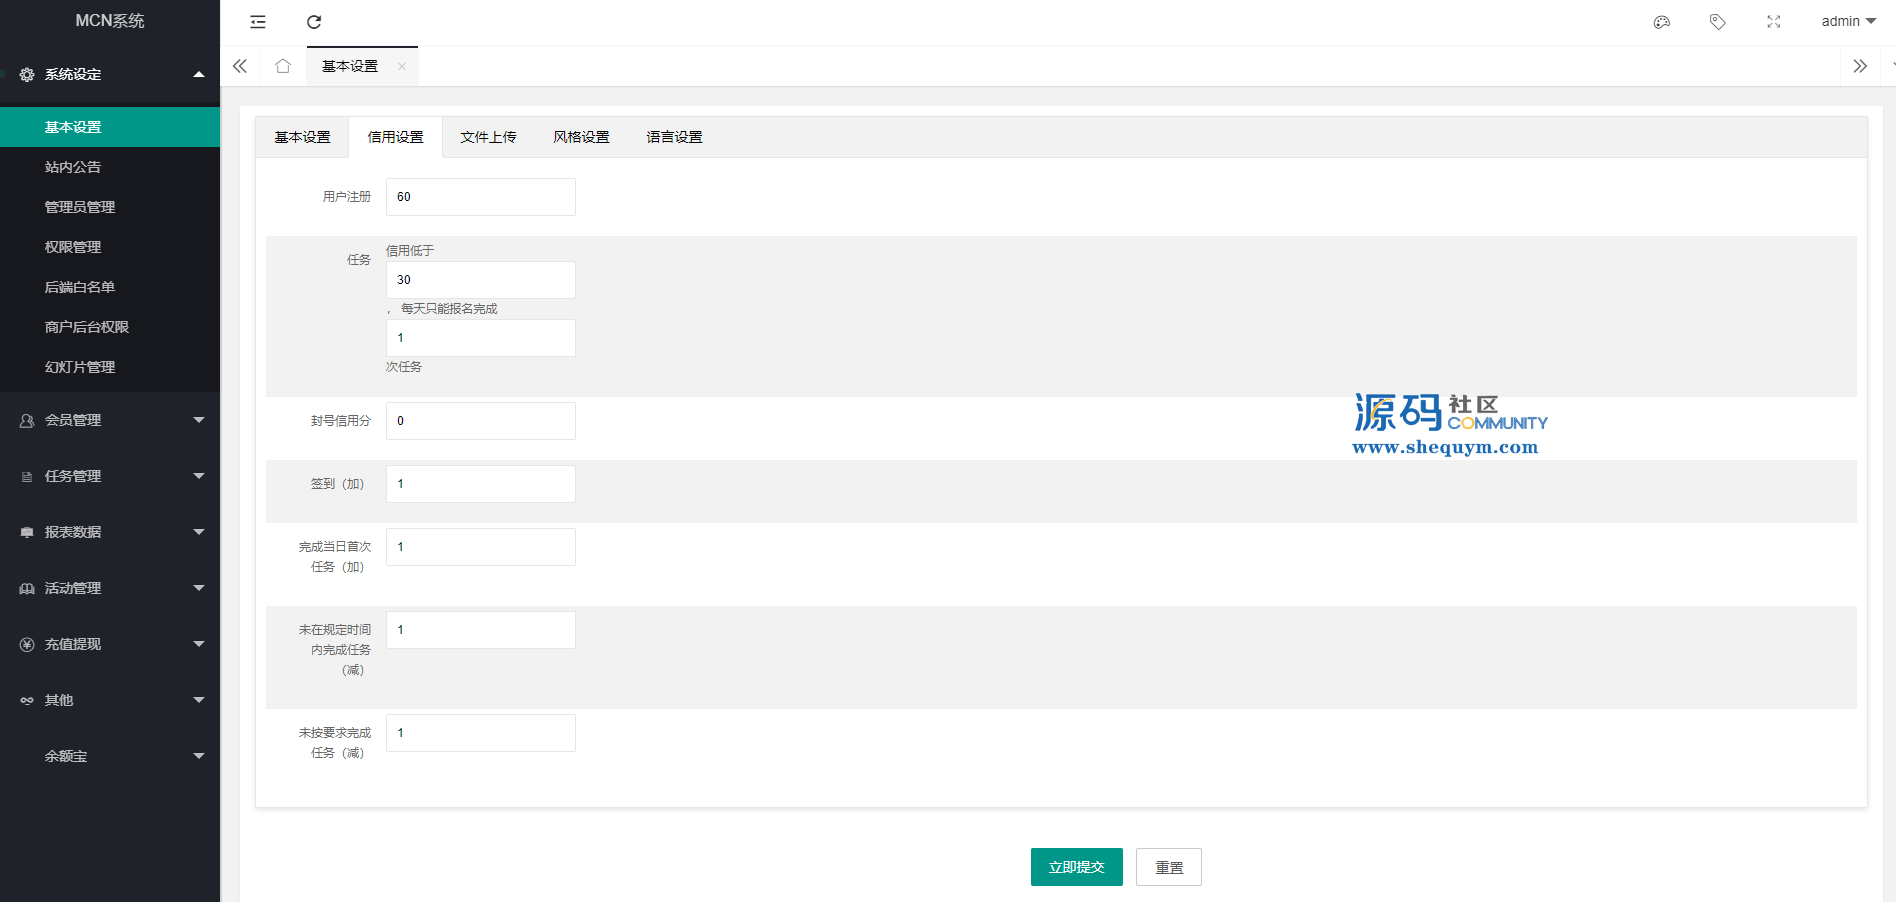
Task: Click the 立即提交 submit button
Action: coord(1077,867)
